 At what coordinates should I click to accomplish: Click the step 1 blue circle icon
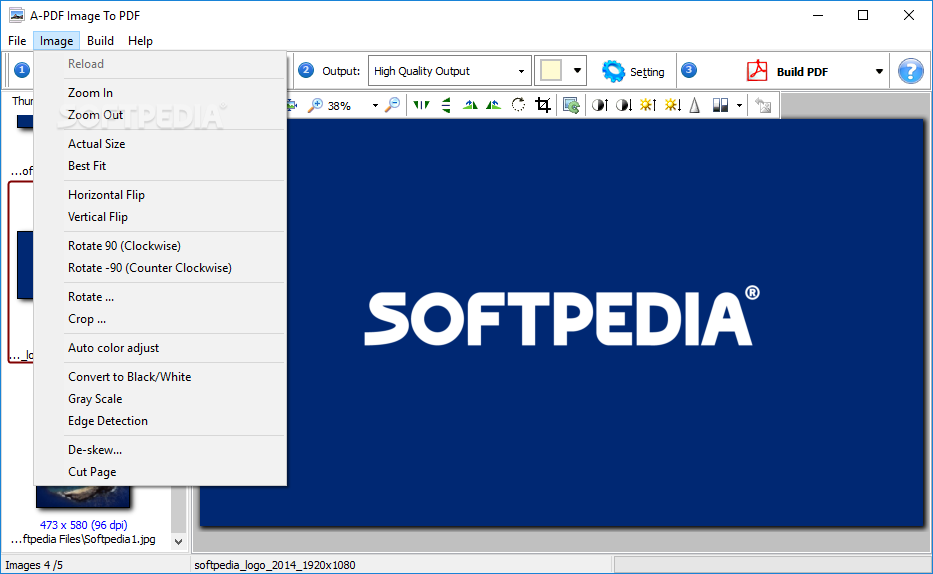pos(22,70)
